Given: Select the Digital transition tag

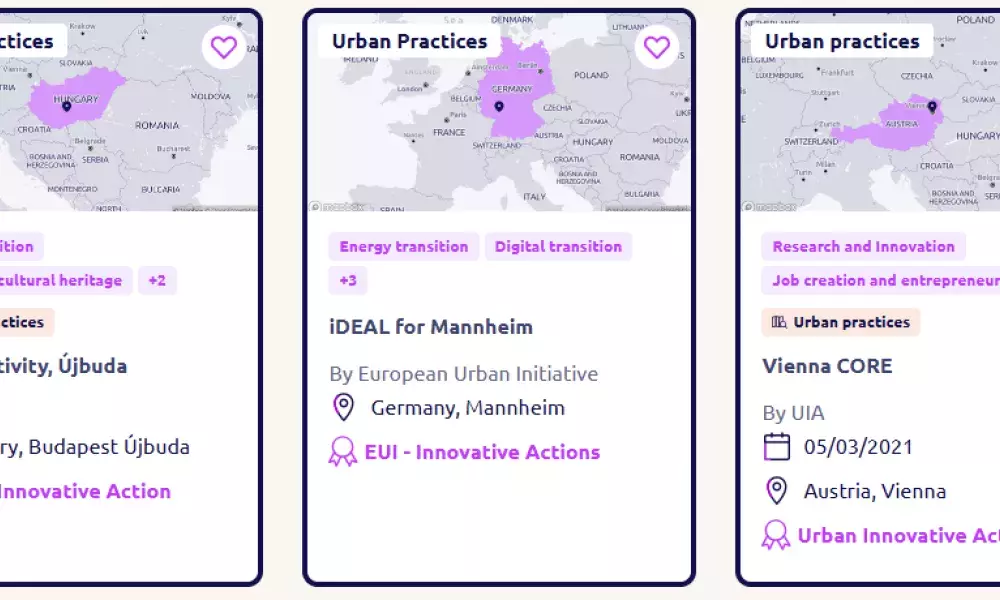Looking at the screenshot, I should click(x=558, y=247).
